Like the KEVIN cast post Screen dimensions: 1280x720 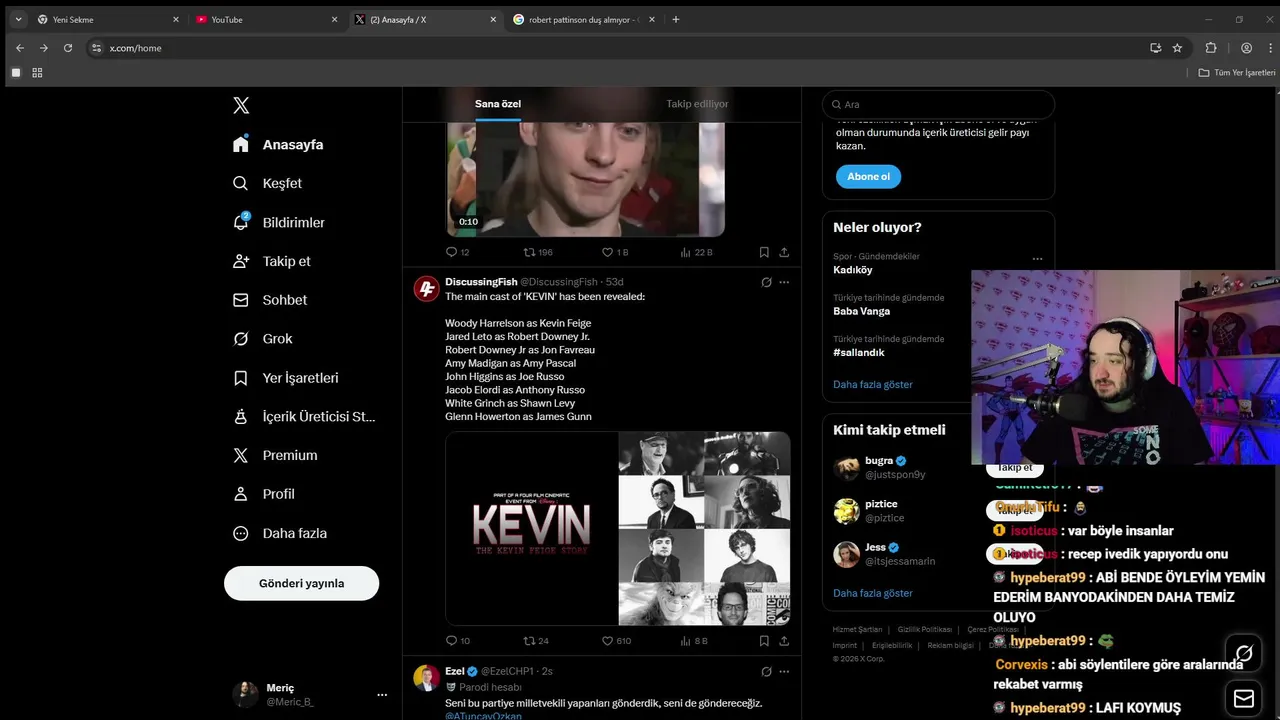coord(616,640)
